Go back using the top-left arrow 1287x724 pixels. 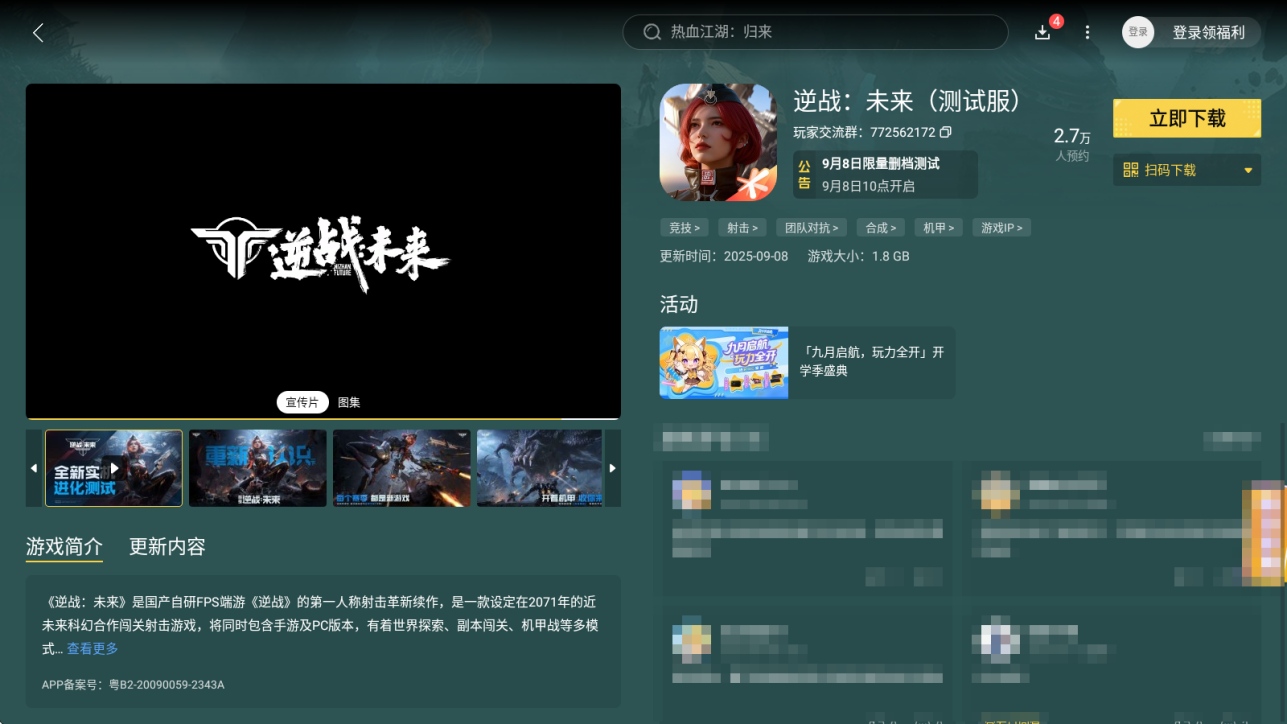coord(38,33)
